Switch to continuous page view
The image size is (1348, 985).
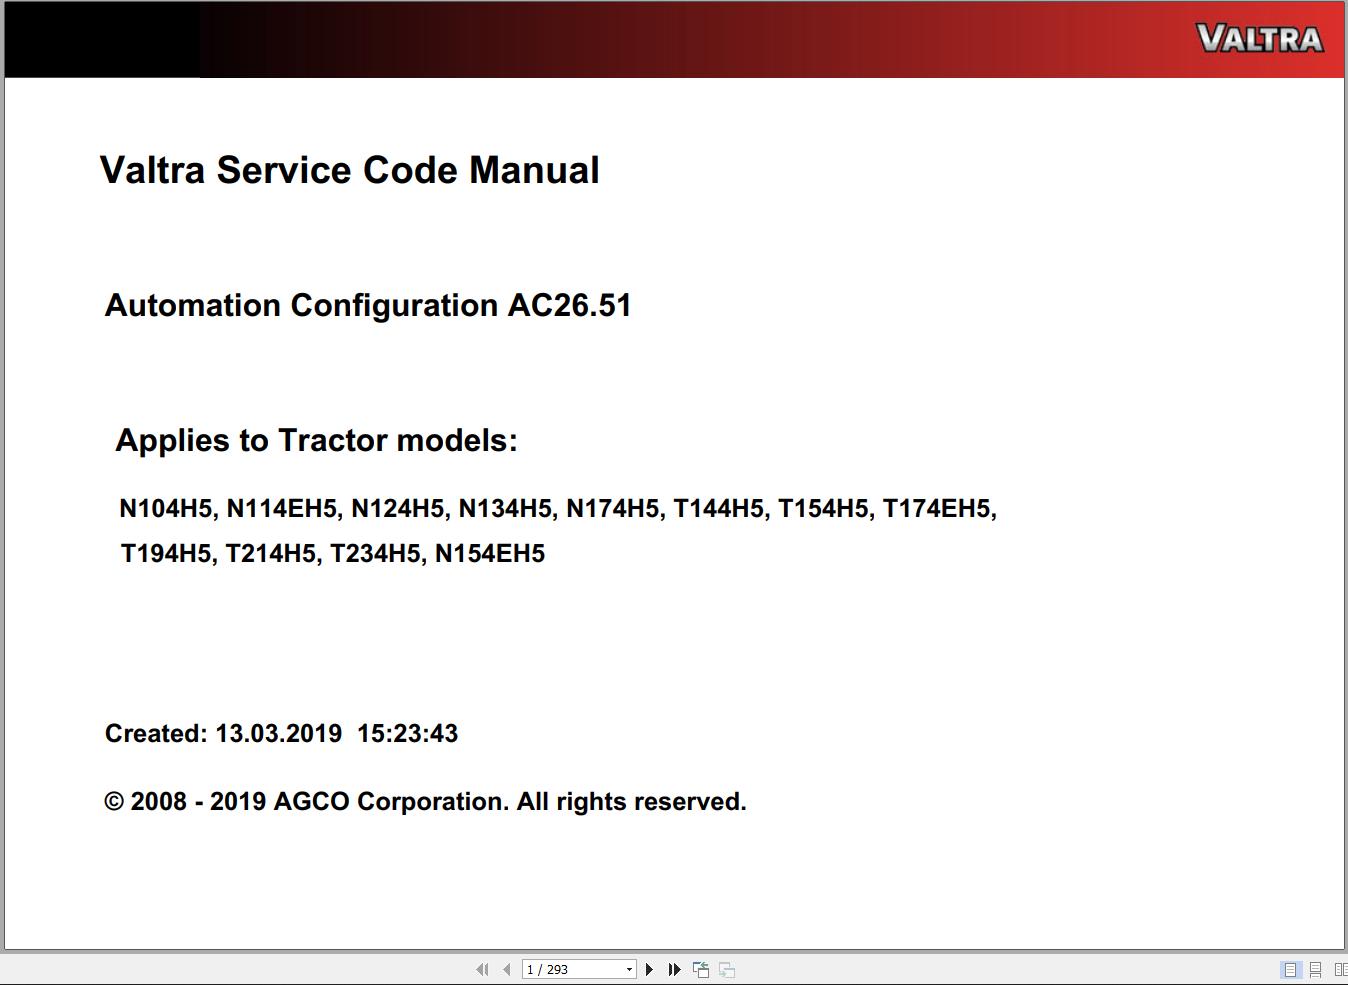pyautogui.click(x=1316, y=969)
